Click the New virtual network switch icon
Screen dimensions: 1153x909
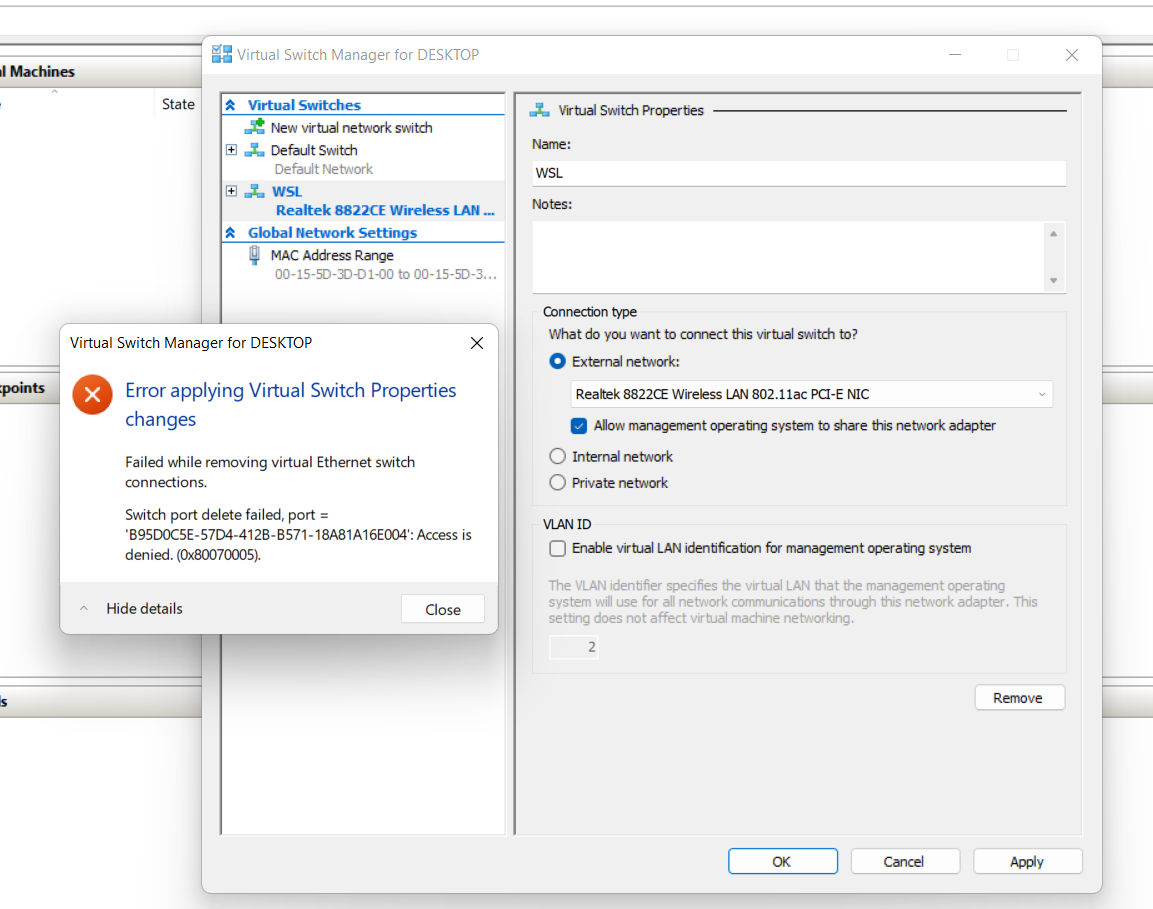253,127
